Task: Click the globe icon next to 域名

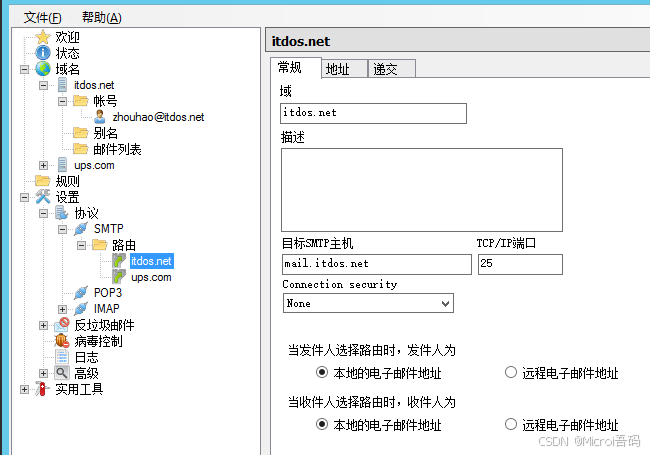Action: pyautogui.click(x=43, y=69)
